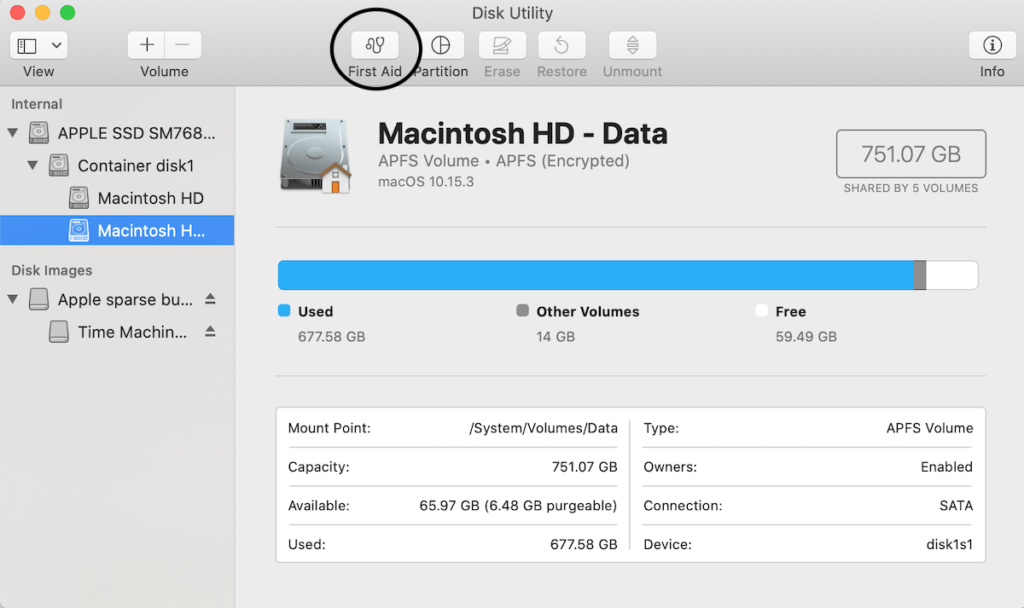
Task: Open the View dropdown chevron
Action: [x=57, y=46]
